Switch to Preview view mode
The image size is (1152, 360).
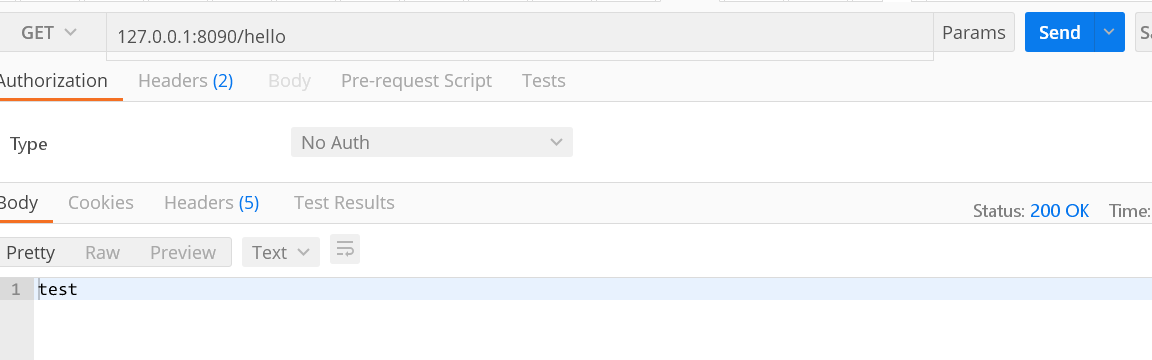tap(183, 253)
